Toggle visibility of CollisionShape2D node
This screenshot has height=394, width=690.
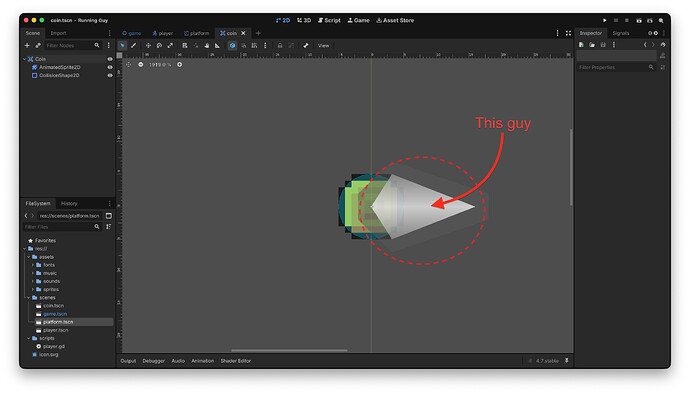(110, 75)
